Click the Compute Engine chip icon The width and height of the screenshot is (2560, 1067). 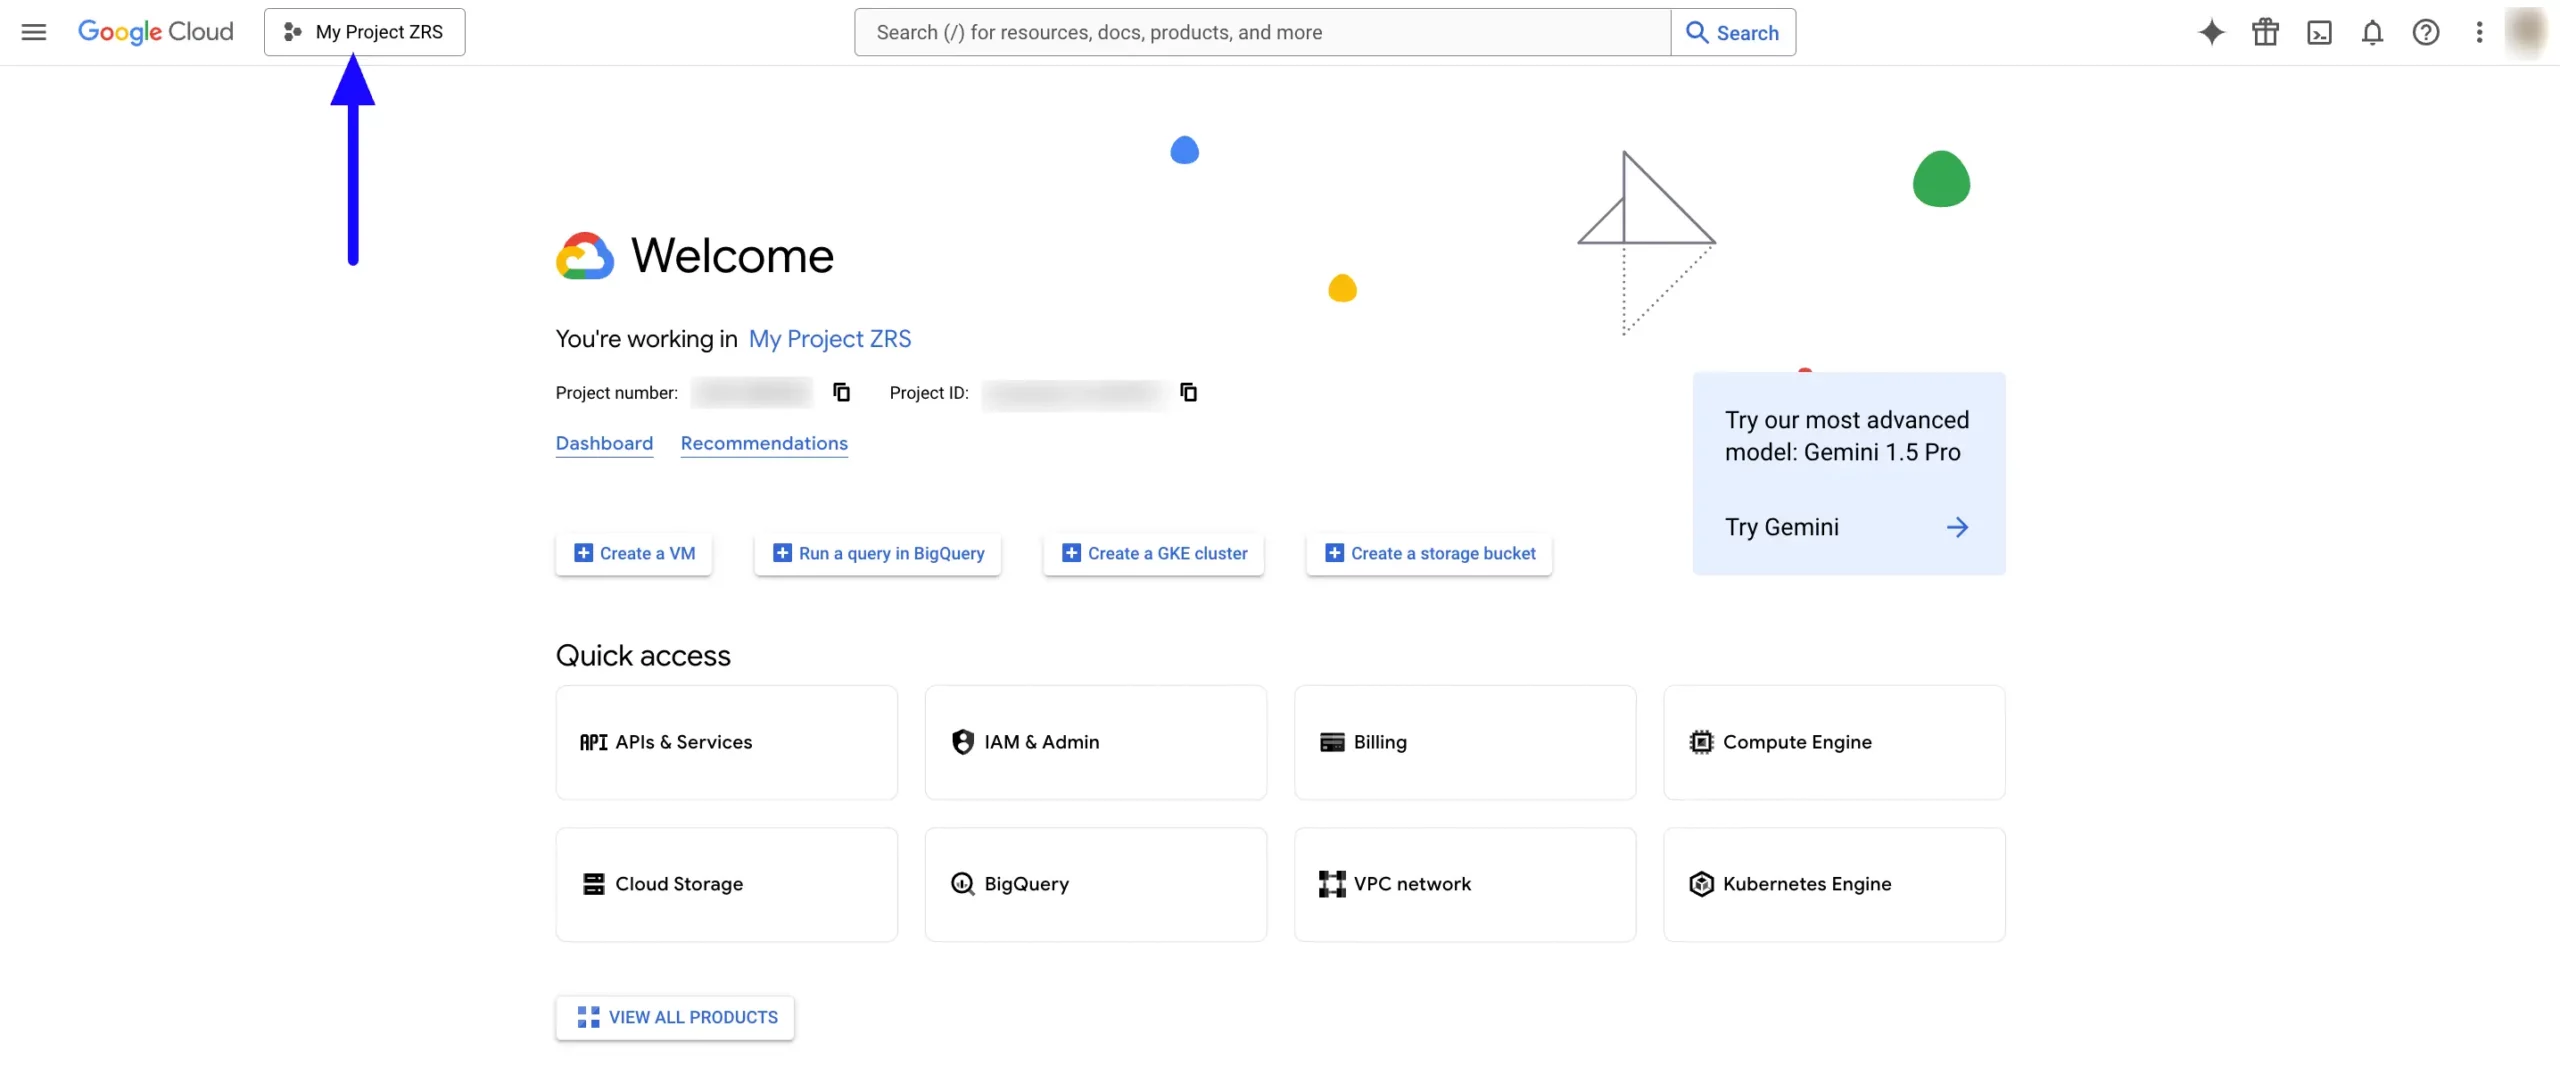tap(1701, 742)
